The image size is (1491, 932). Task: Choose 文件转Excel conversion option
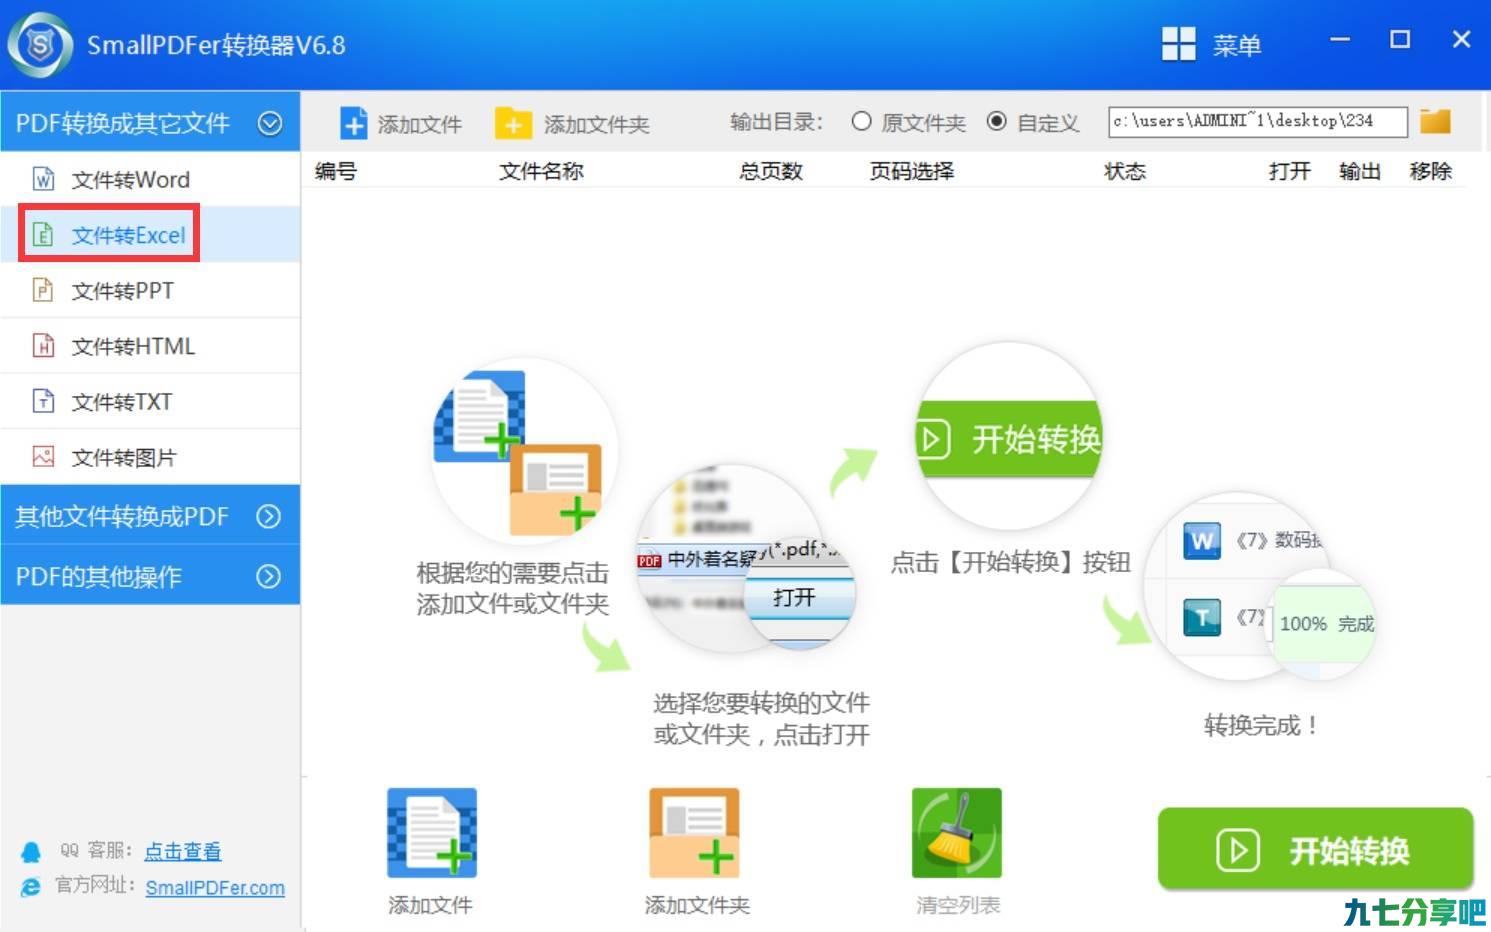[150, 235]
